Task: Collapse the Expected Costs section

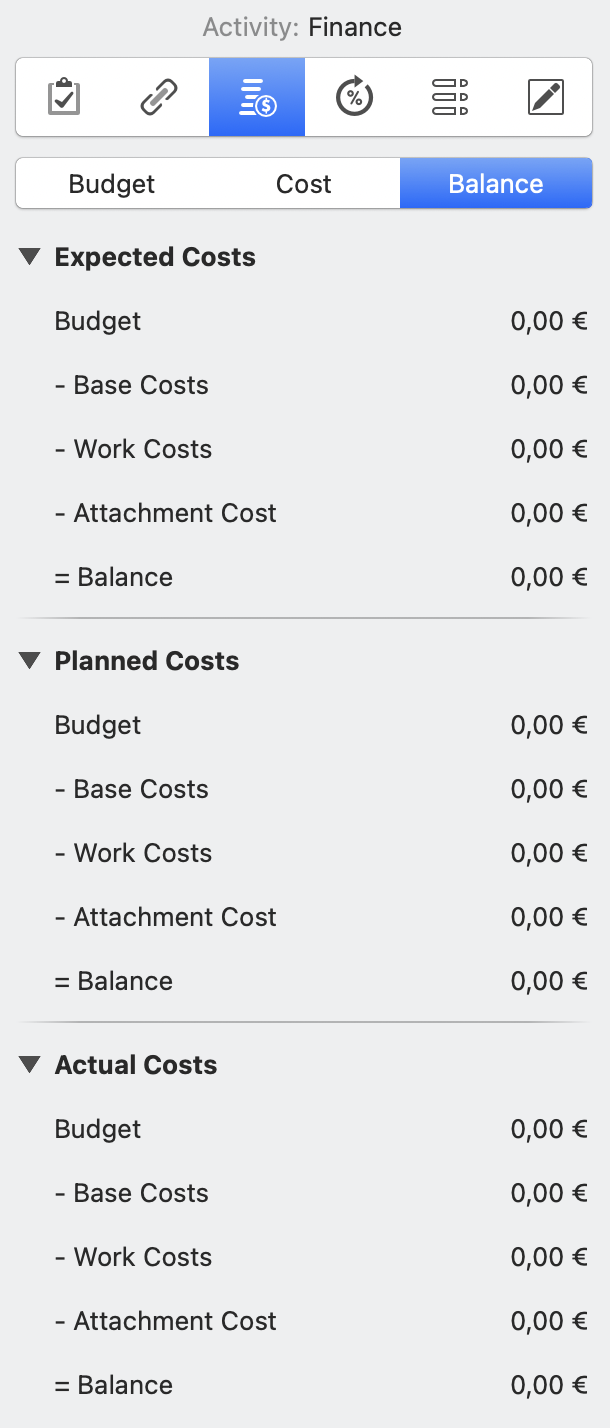Action: [x=29, y=256]
